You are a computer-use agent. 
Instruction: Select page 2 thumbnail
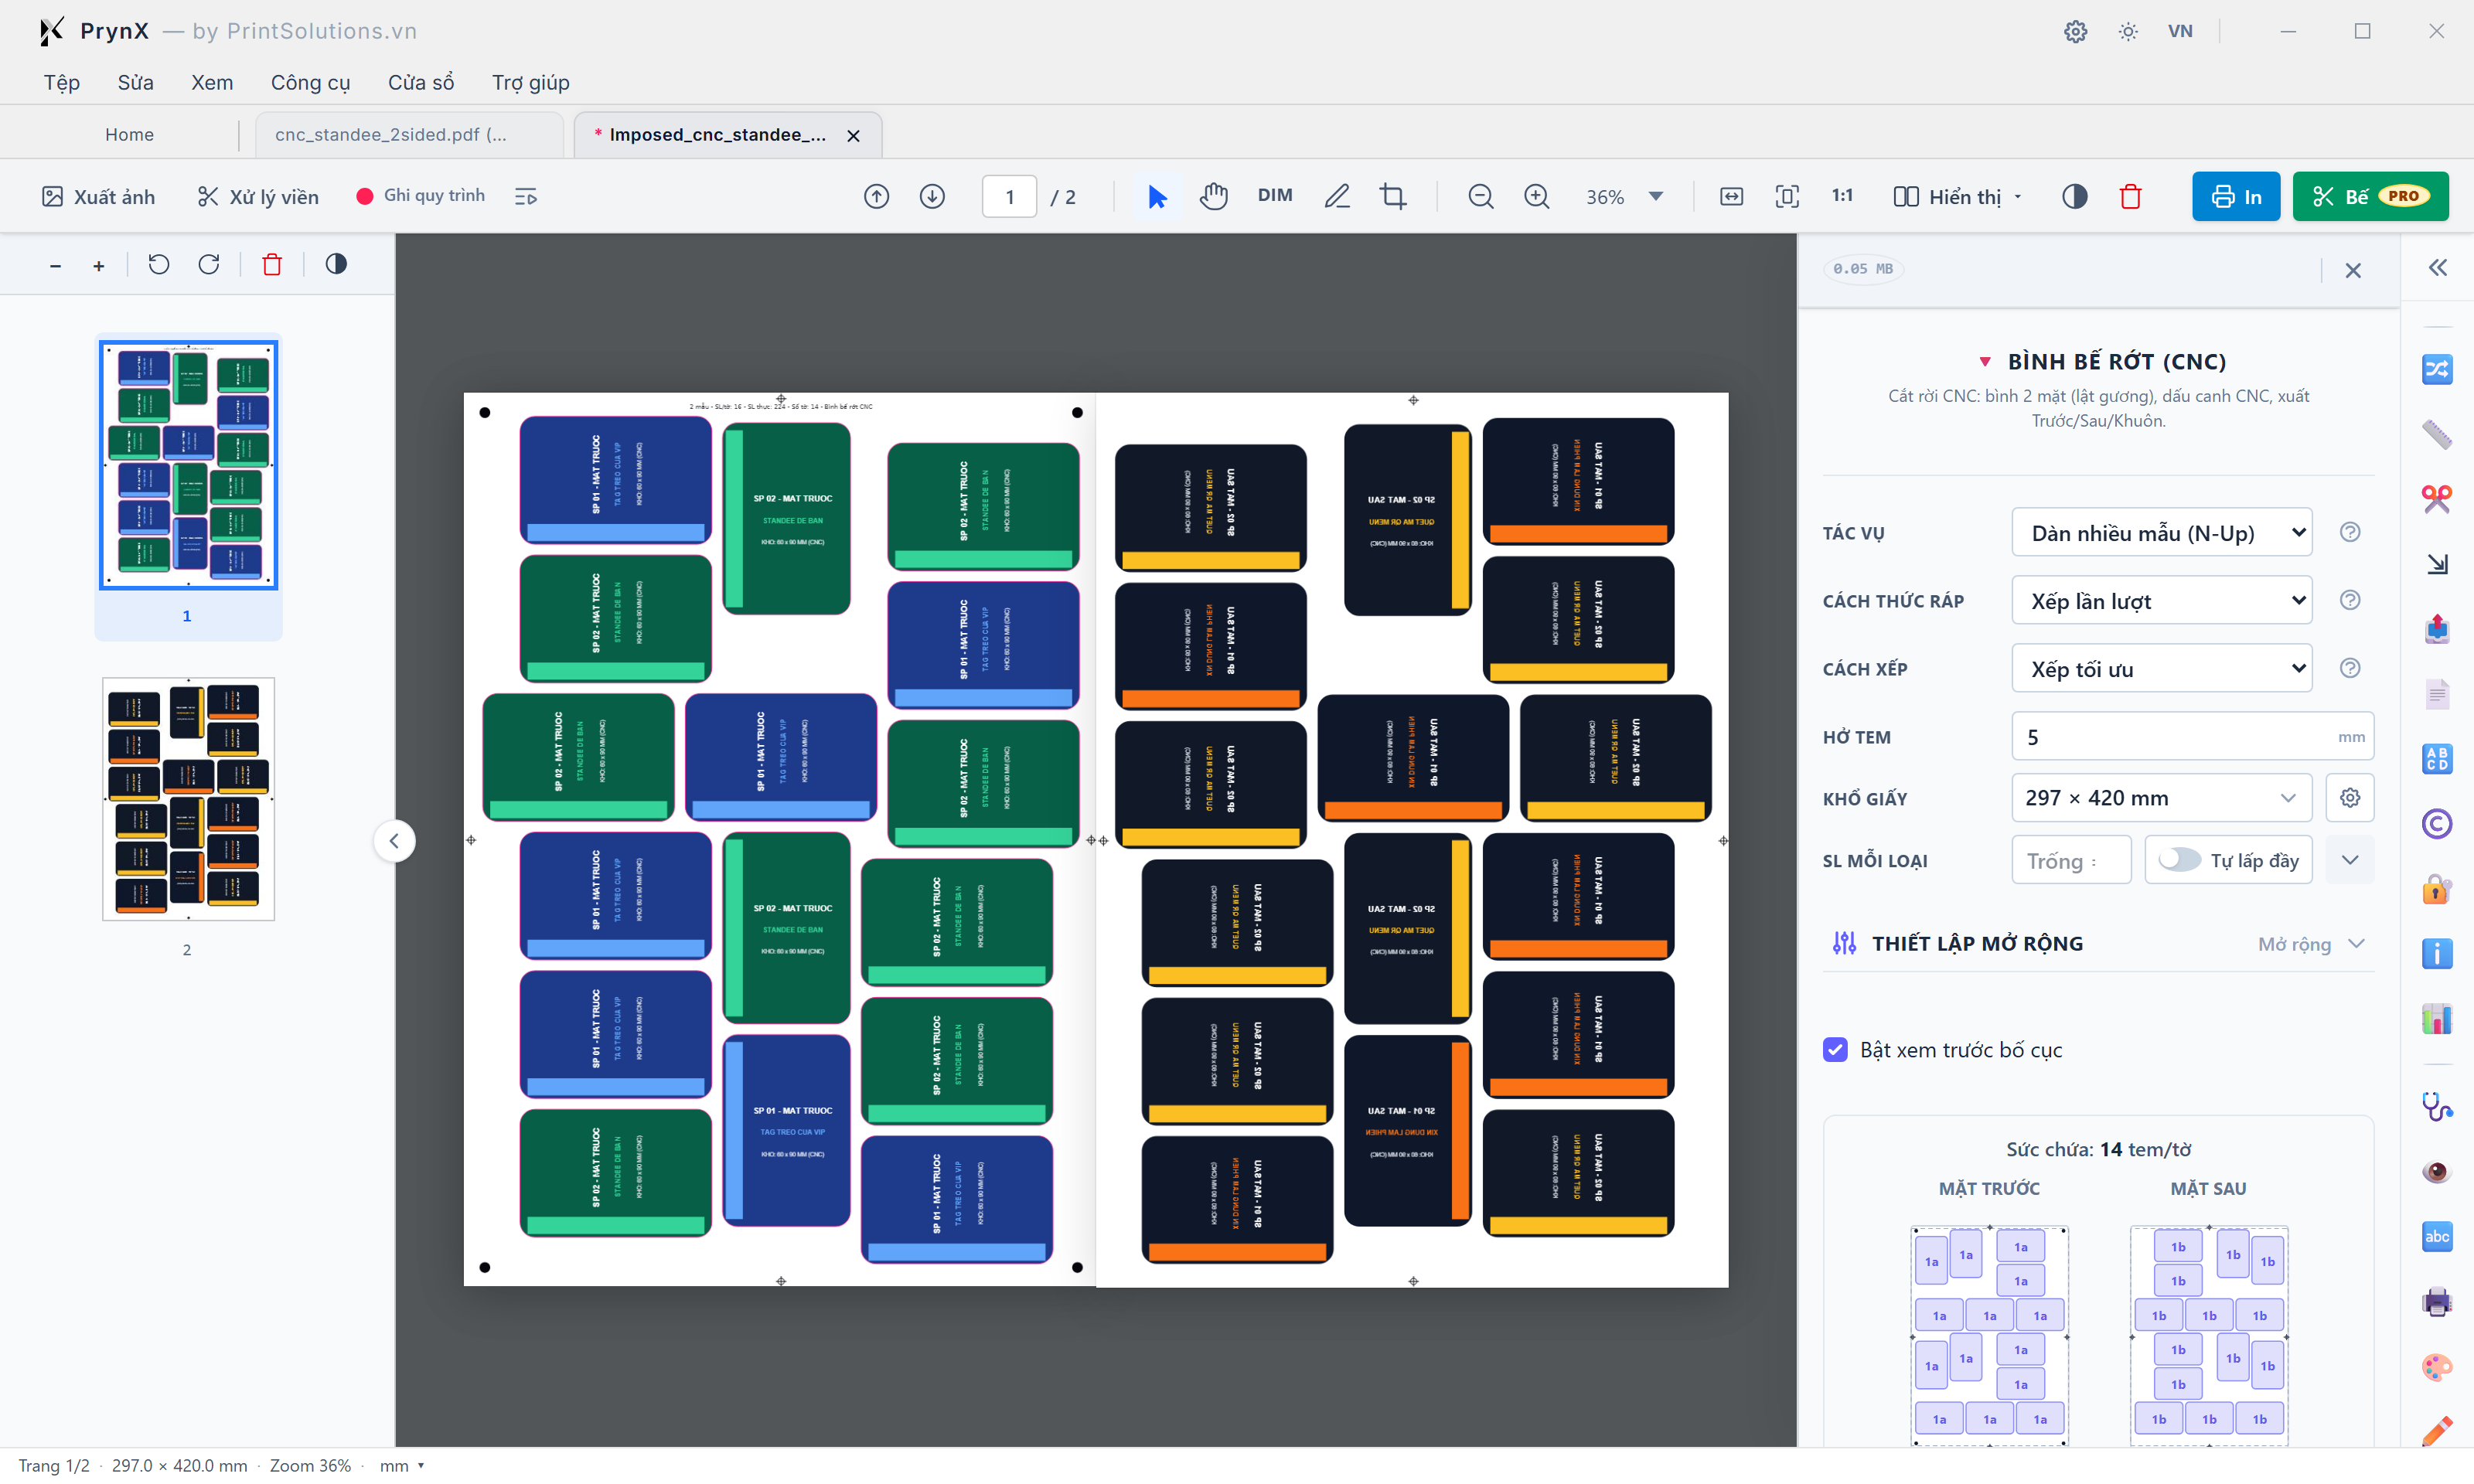point(188,799)
